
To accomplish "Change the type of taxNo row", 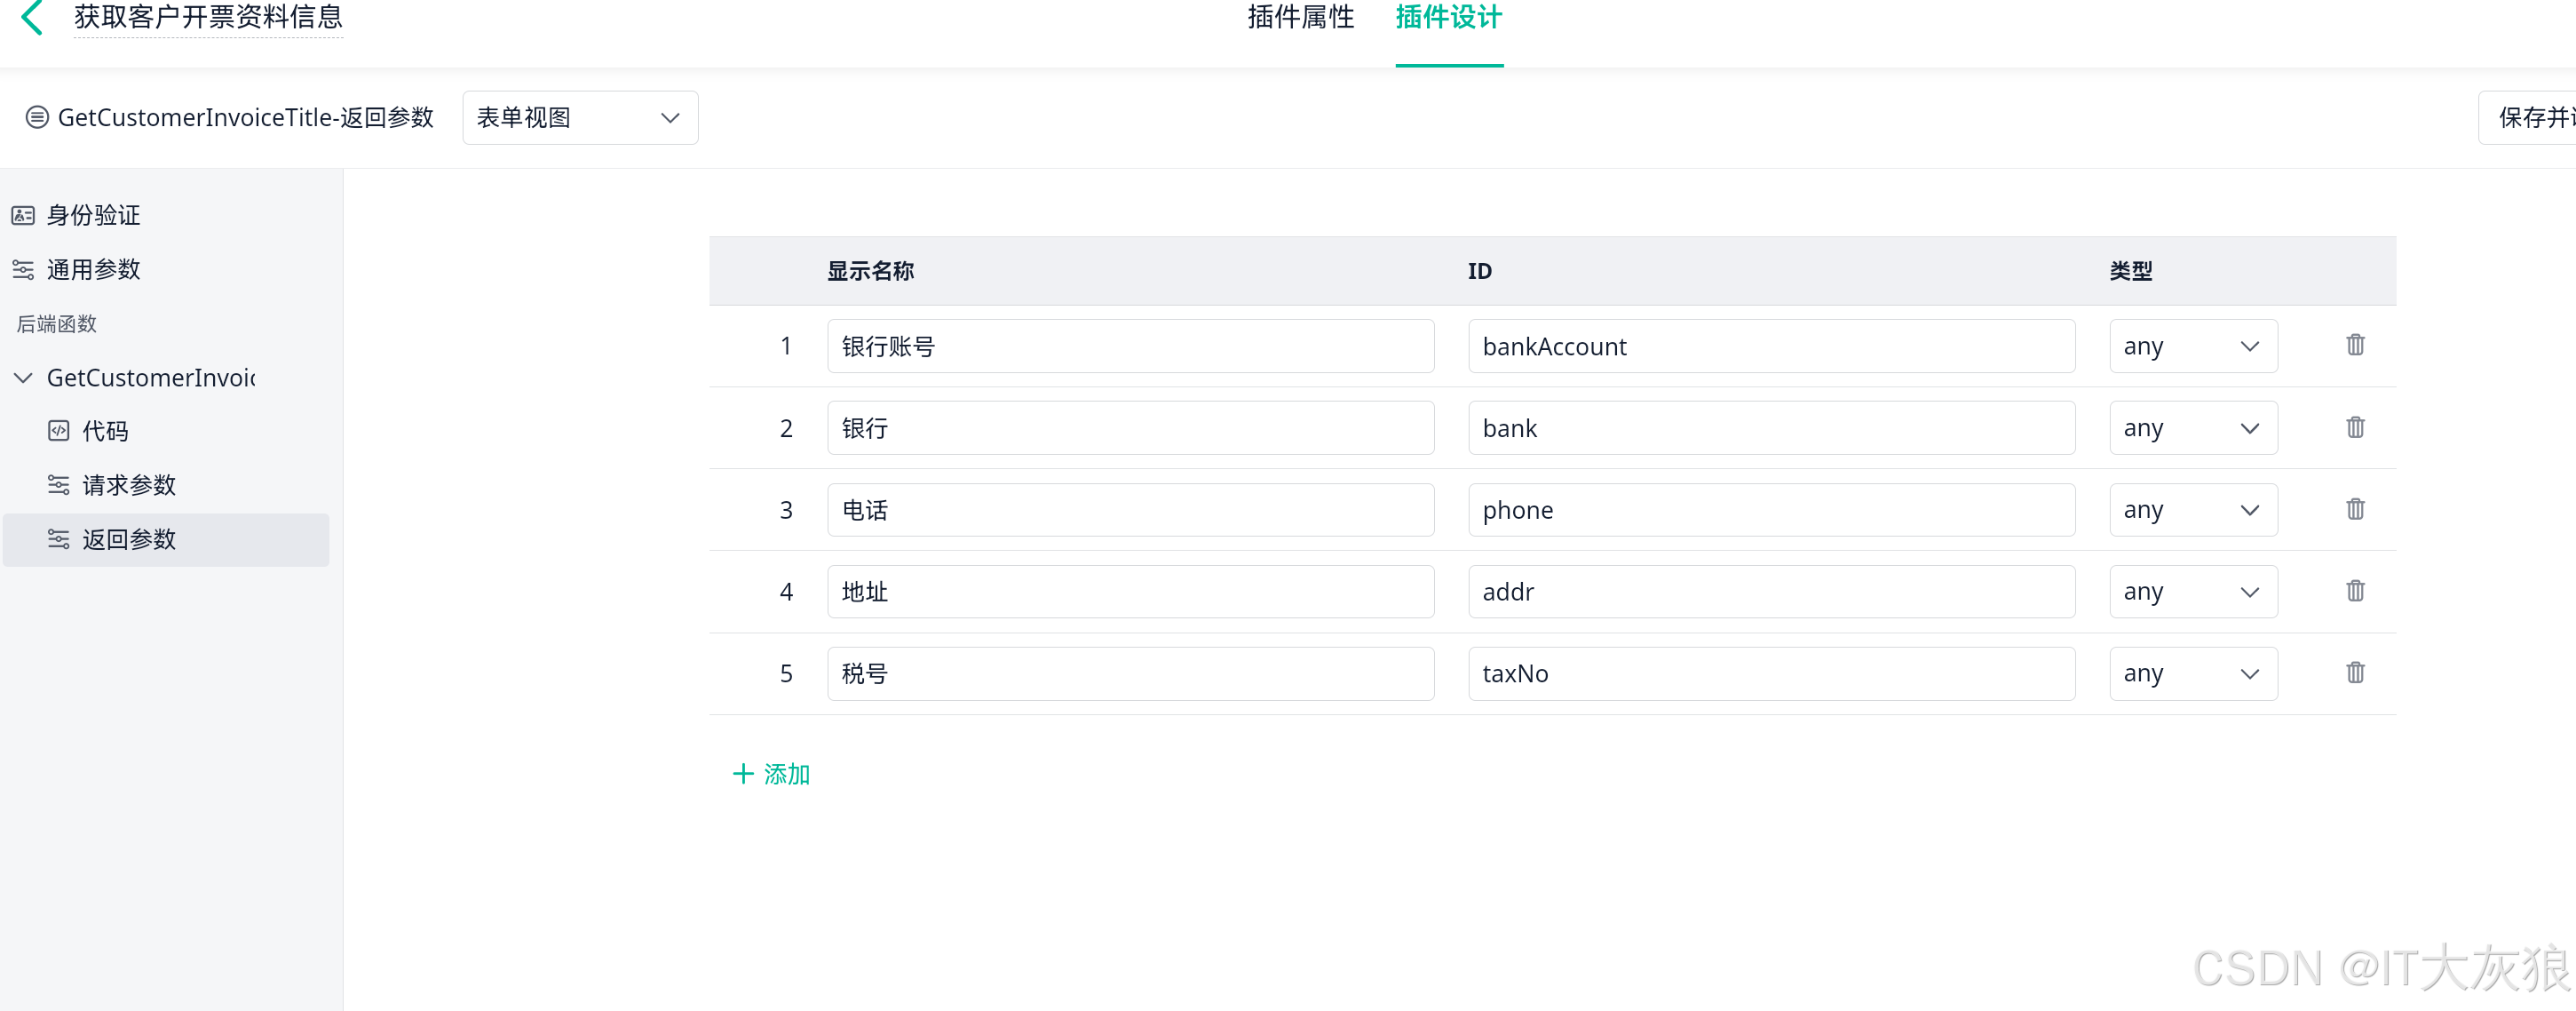I will (x=2192, y=674).
